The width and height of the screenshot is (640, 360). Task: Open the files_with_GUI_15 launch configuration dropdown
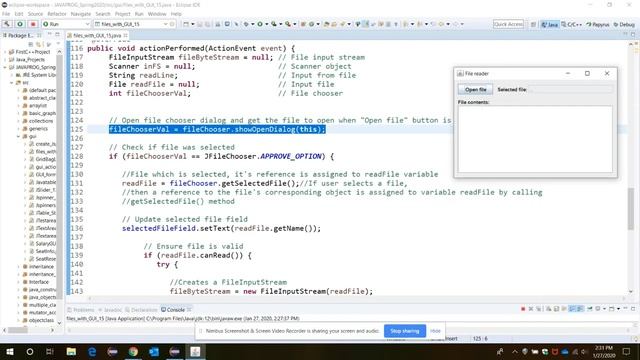131,24
